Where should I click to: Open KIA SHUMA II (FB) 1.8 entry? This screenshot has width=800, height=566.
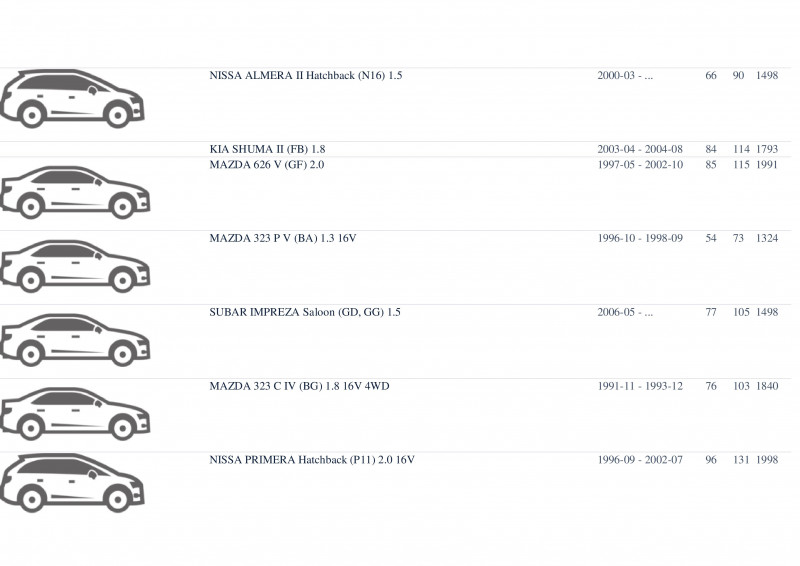[x=267, y=149]
